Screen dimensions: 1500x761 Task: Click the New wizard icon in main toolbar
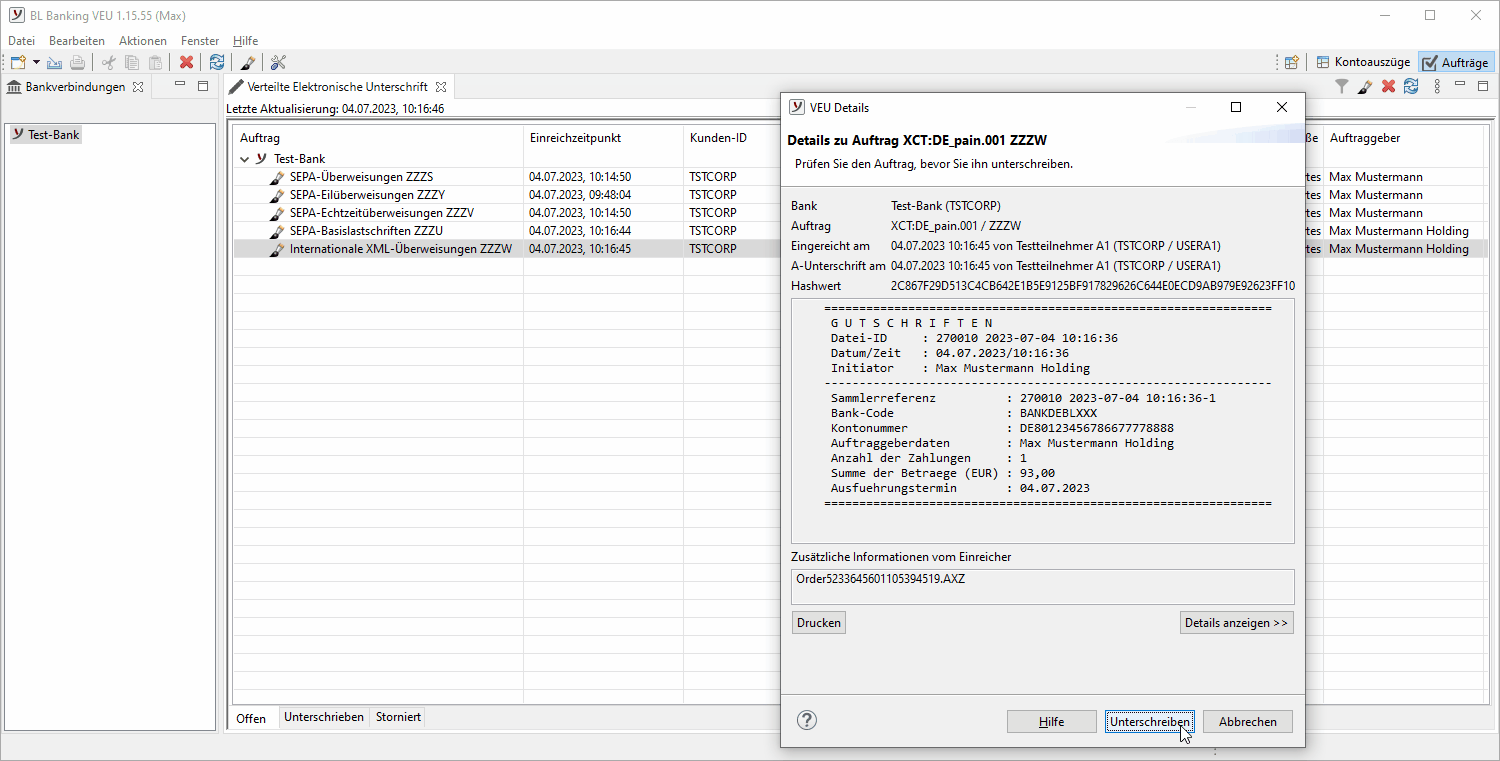(x=18, y=62)
